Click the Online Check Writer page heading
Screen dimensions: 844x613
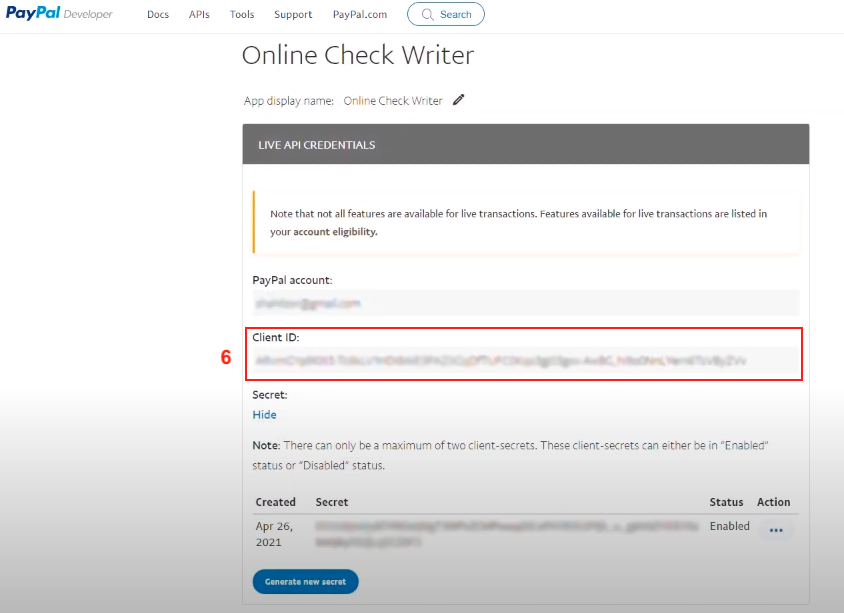tap(358, 55)
